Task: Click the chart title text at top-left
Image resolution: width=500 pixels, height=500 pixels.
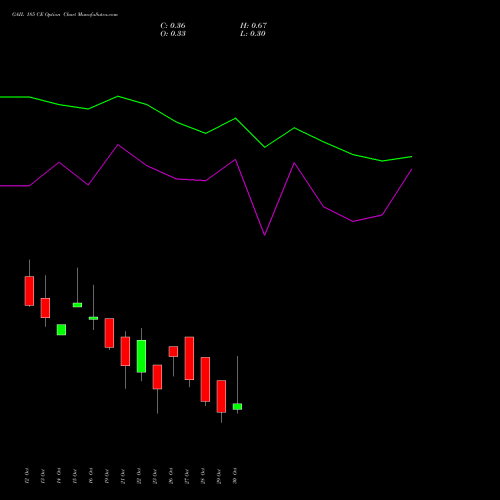Action: [x=65, y=15]
